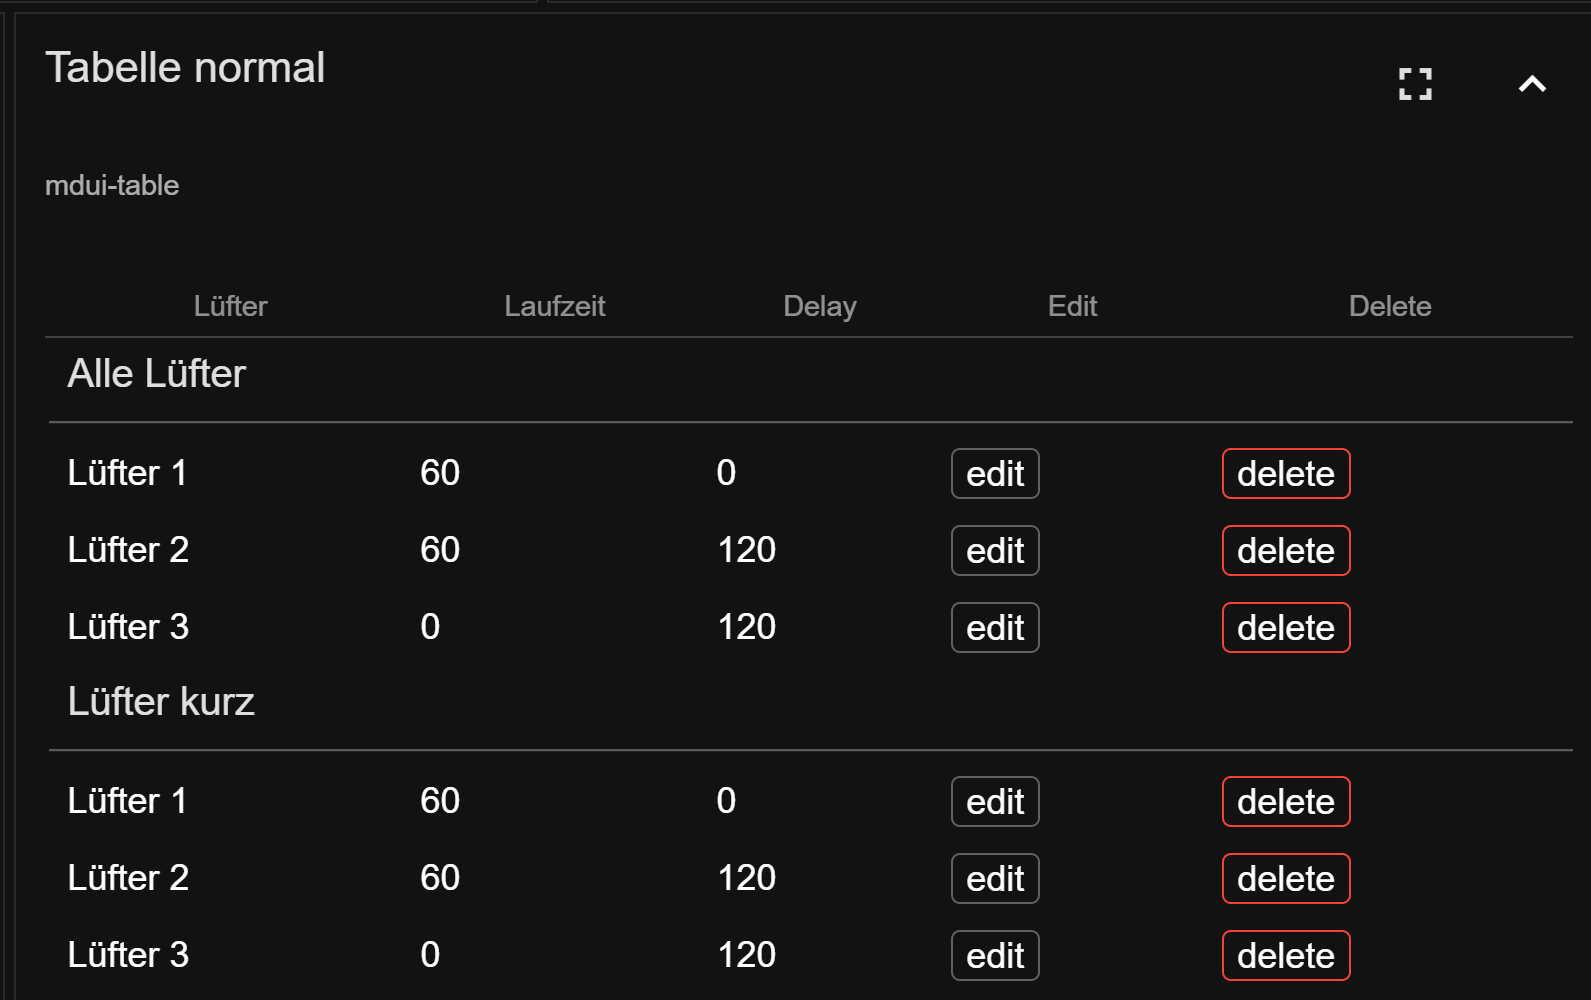Select the Lüfter kurz group row
This screenshot has height=1000, width=1591.
pyautogui.click(x=810, y=704)
